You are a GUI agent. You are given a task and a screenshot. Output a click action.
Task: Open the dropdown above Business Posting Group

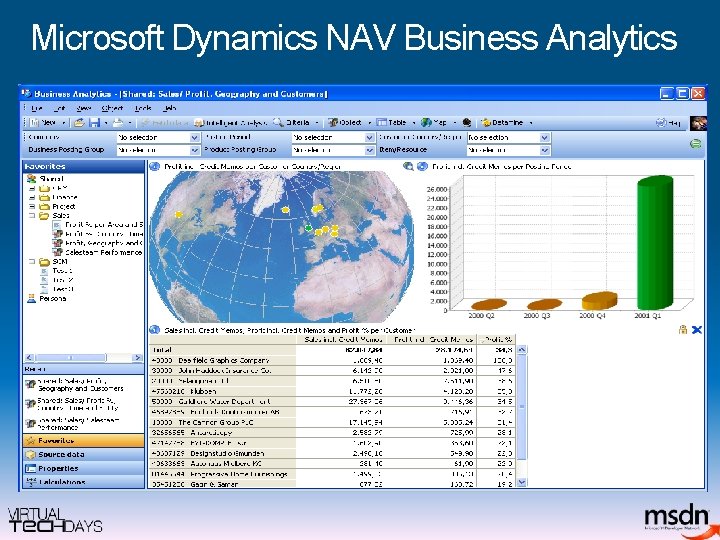point(195,137)
